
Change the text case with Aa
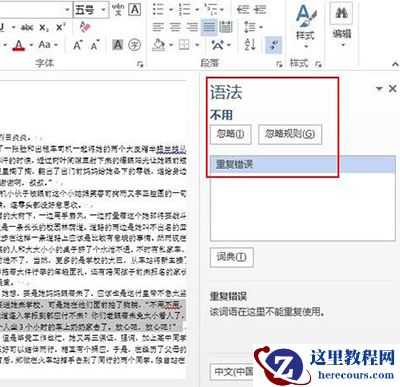pyautogui.click(x=45, y=45)
